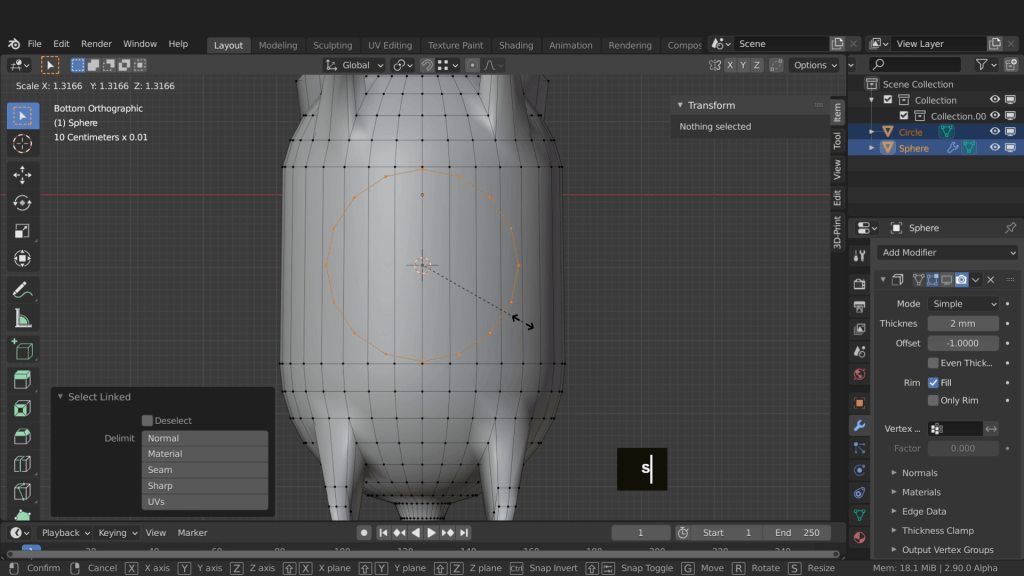Select the Annotate pencil tool
This screenshot has height=576, width=1024.
(22, 290)
